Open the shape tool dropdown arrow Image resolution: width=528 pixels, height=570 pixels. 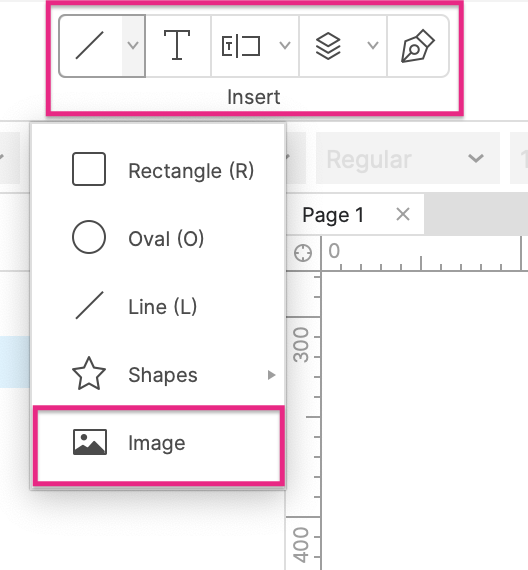pos(133,45)
